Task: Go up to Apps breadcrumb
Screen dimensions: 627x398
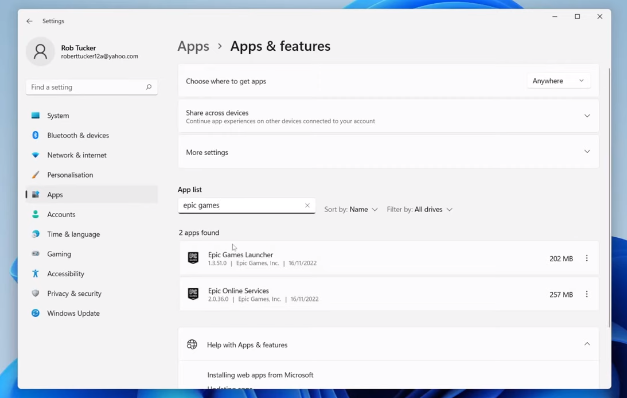Action: (193, 46)
